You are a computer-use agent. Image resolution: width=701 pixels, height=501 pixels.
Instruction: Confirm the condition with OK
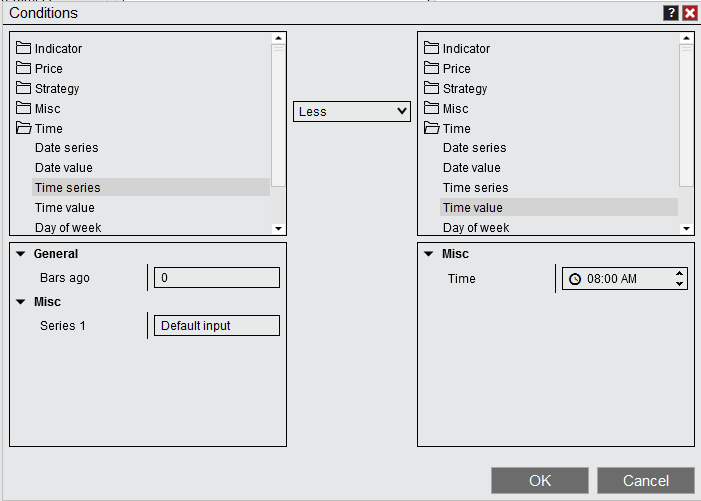tap(540, 480)
